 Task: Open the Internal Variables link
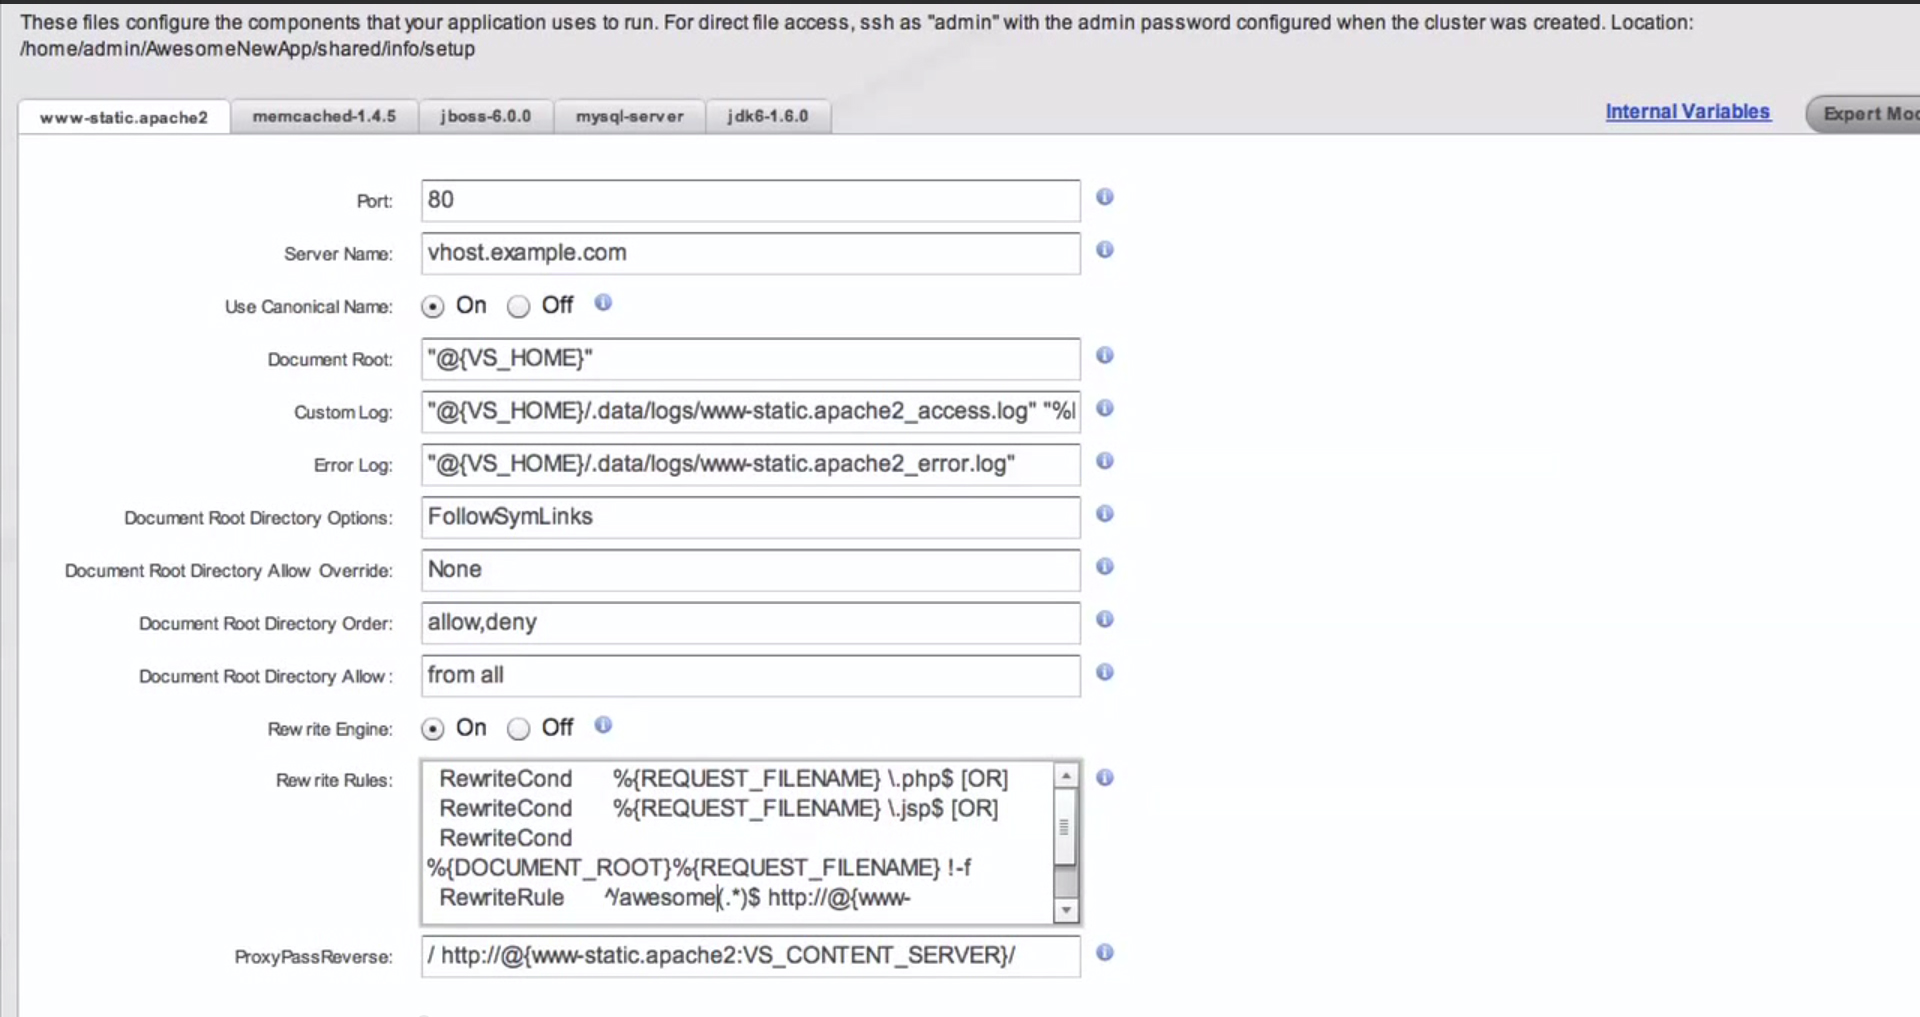[1687, 111]
